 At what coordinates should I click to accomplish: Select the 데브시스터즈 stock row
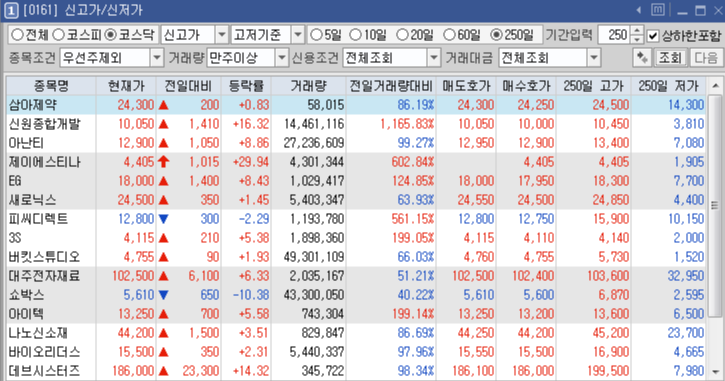click(x=356, y=370)
